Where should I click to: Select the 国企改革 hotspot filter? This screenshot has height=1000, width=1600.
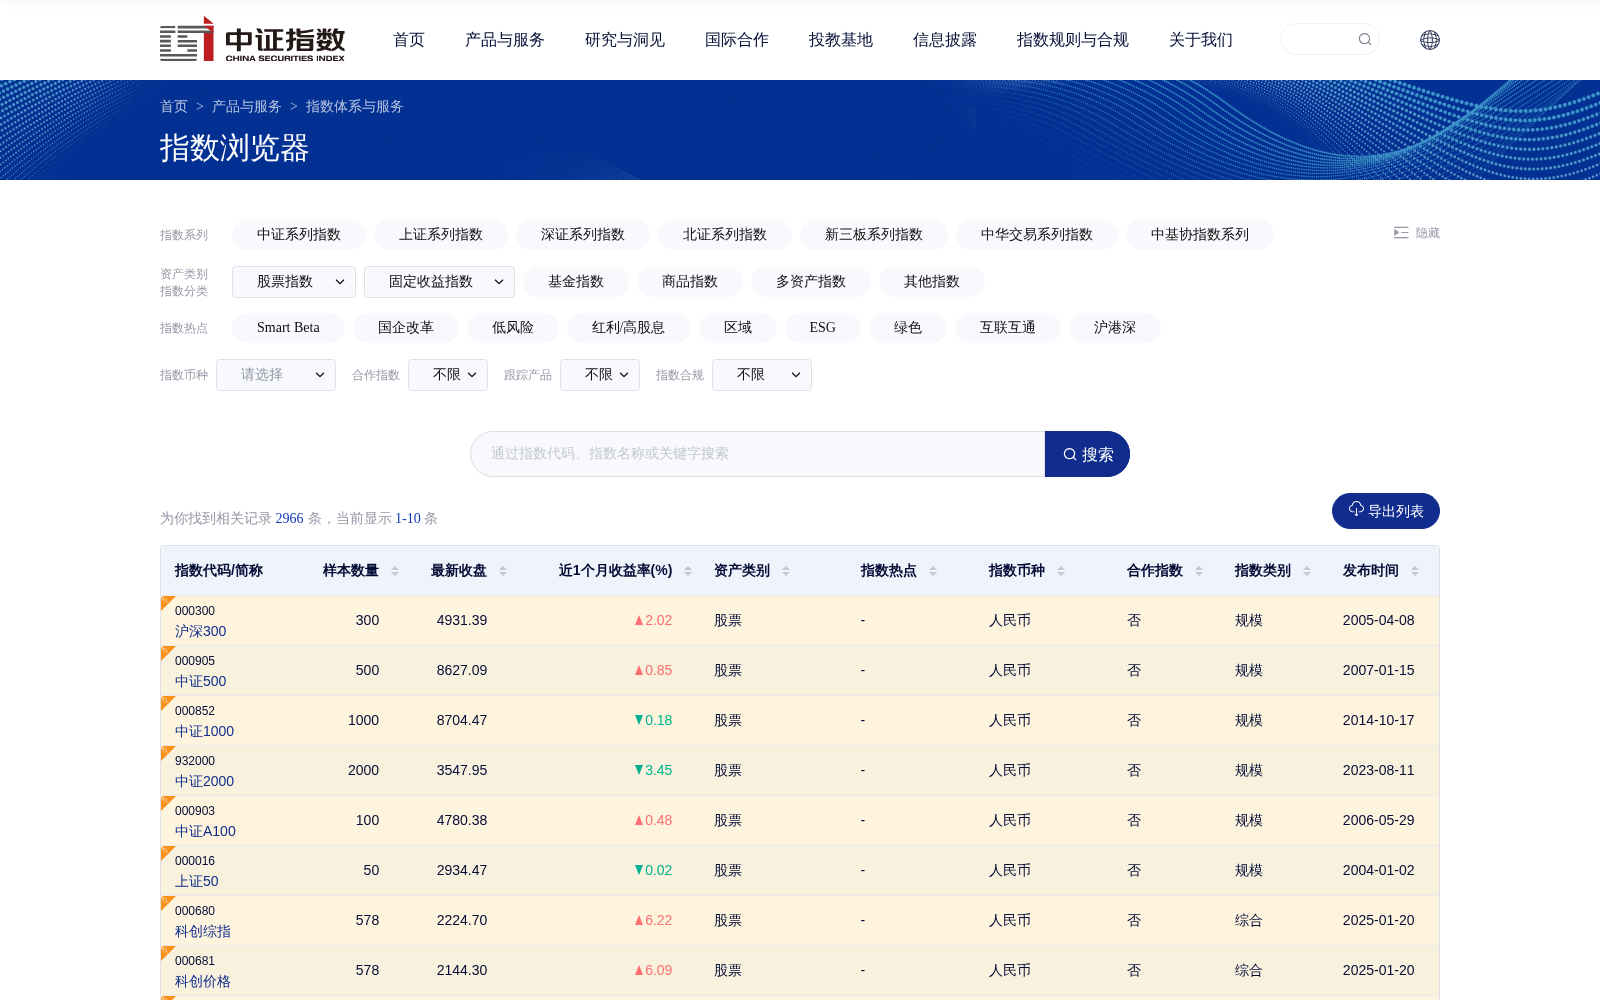coord(406,328)
